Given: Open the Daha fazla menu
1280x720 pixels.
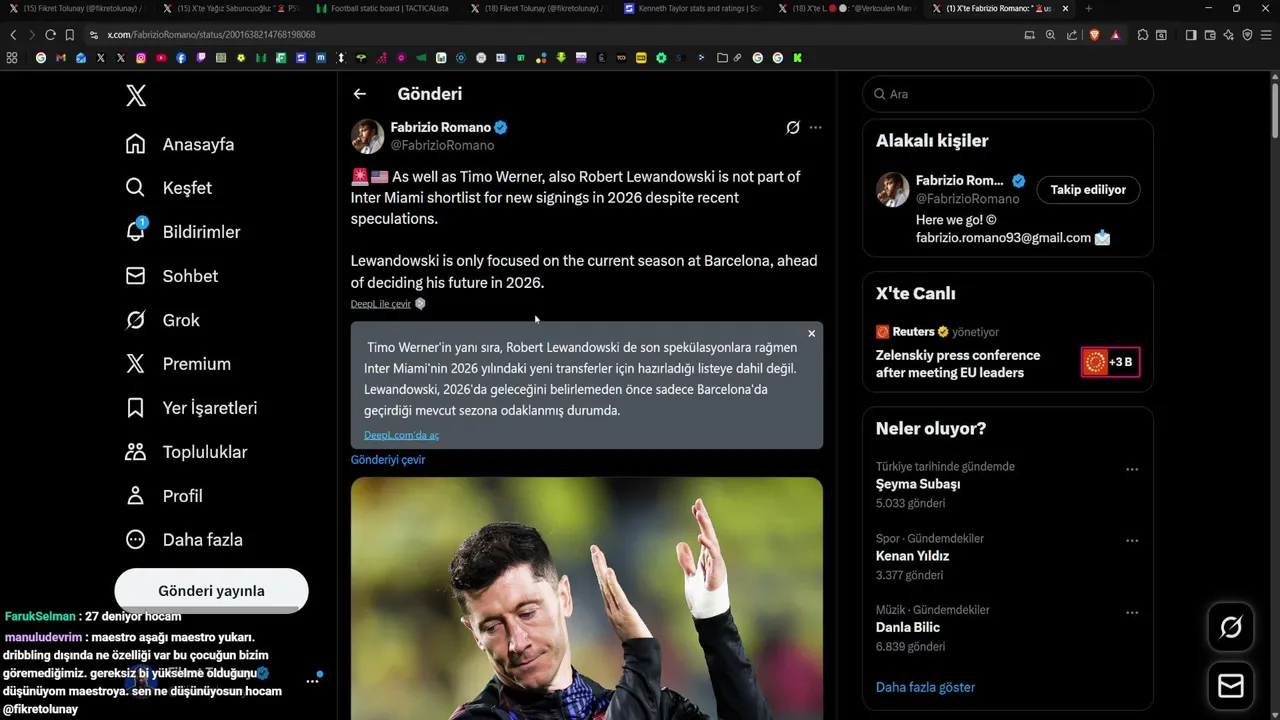Looking at the screenshot, I should coord(184,540).
